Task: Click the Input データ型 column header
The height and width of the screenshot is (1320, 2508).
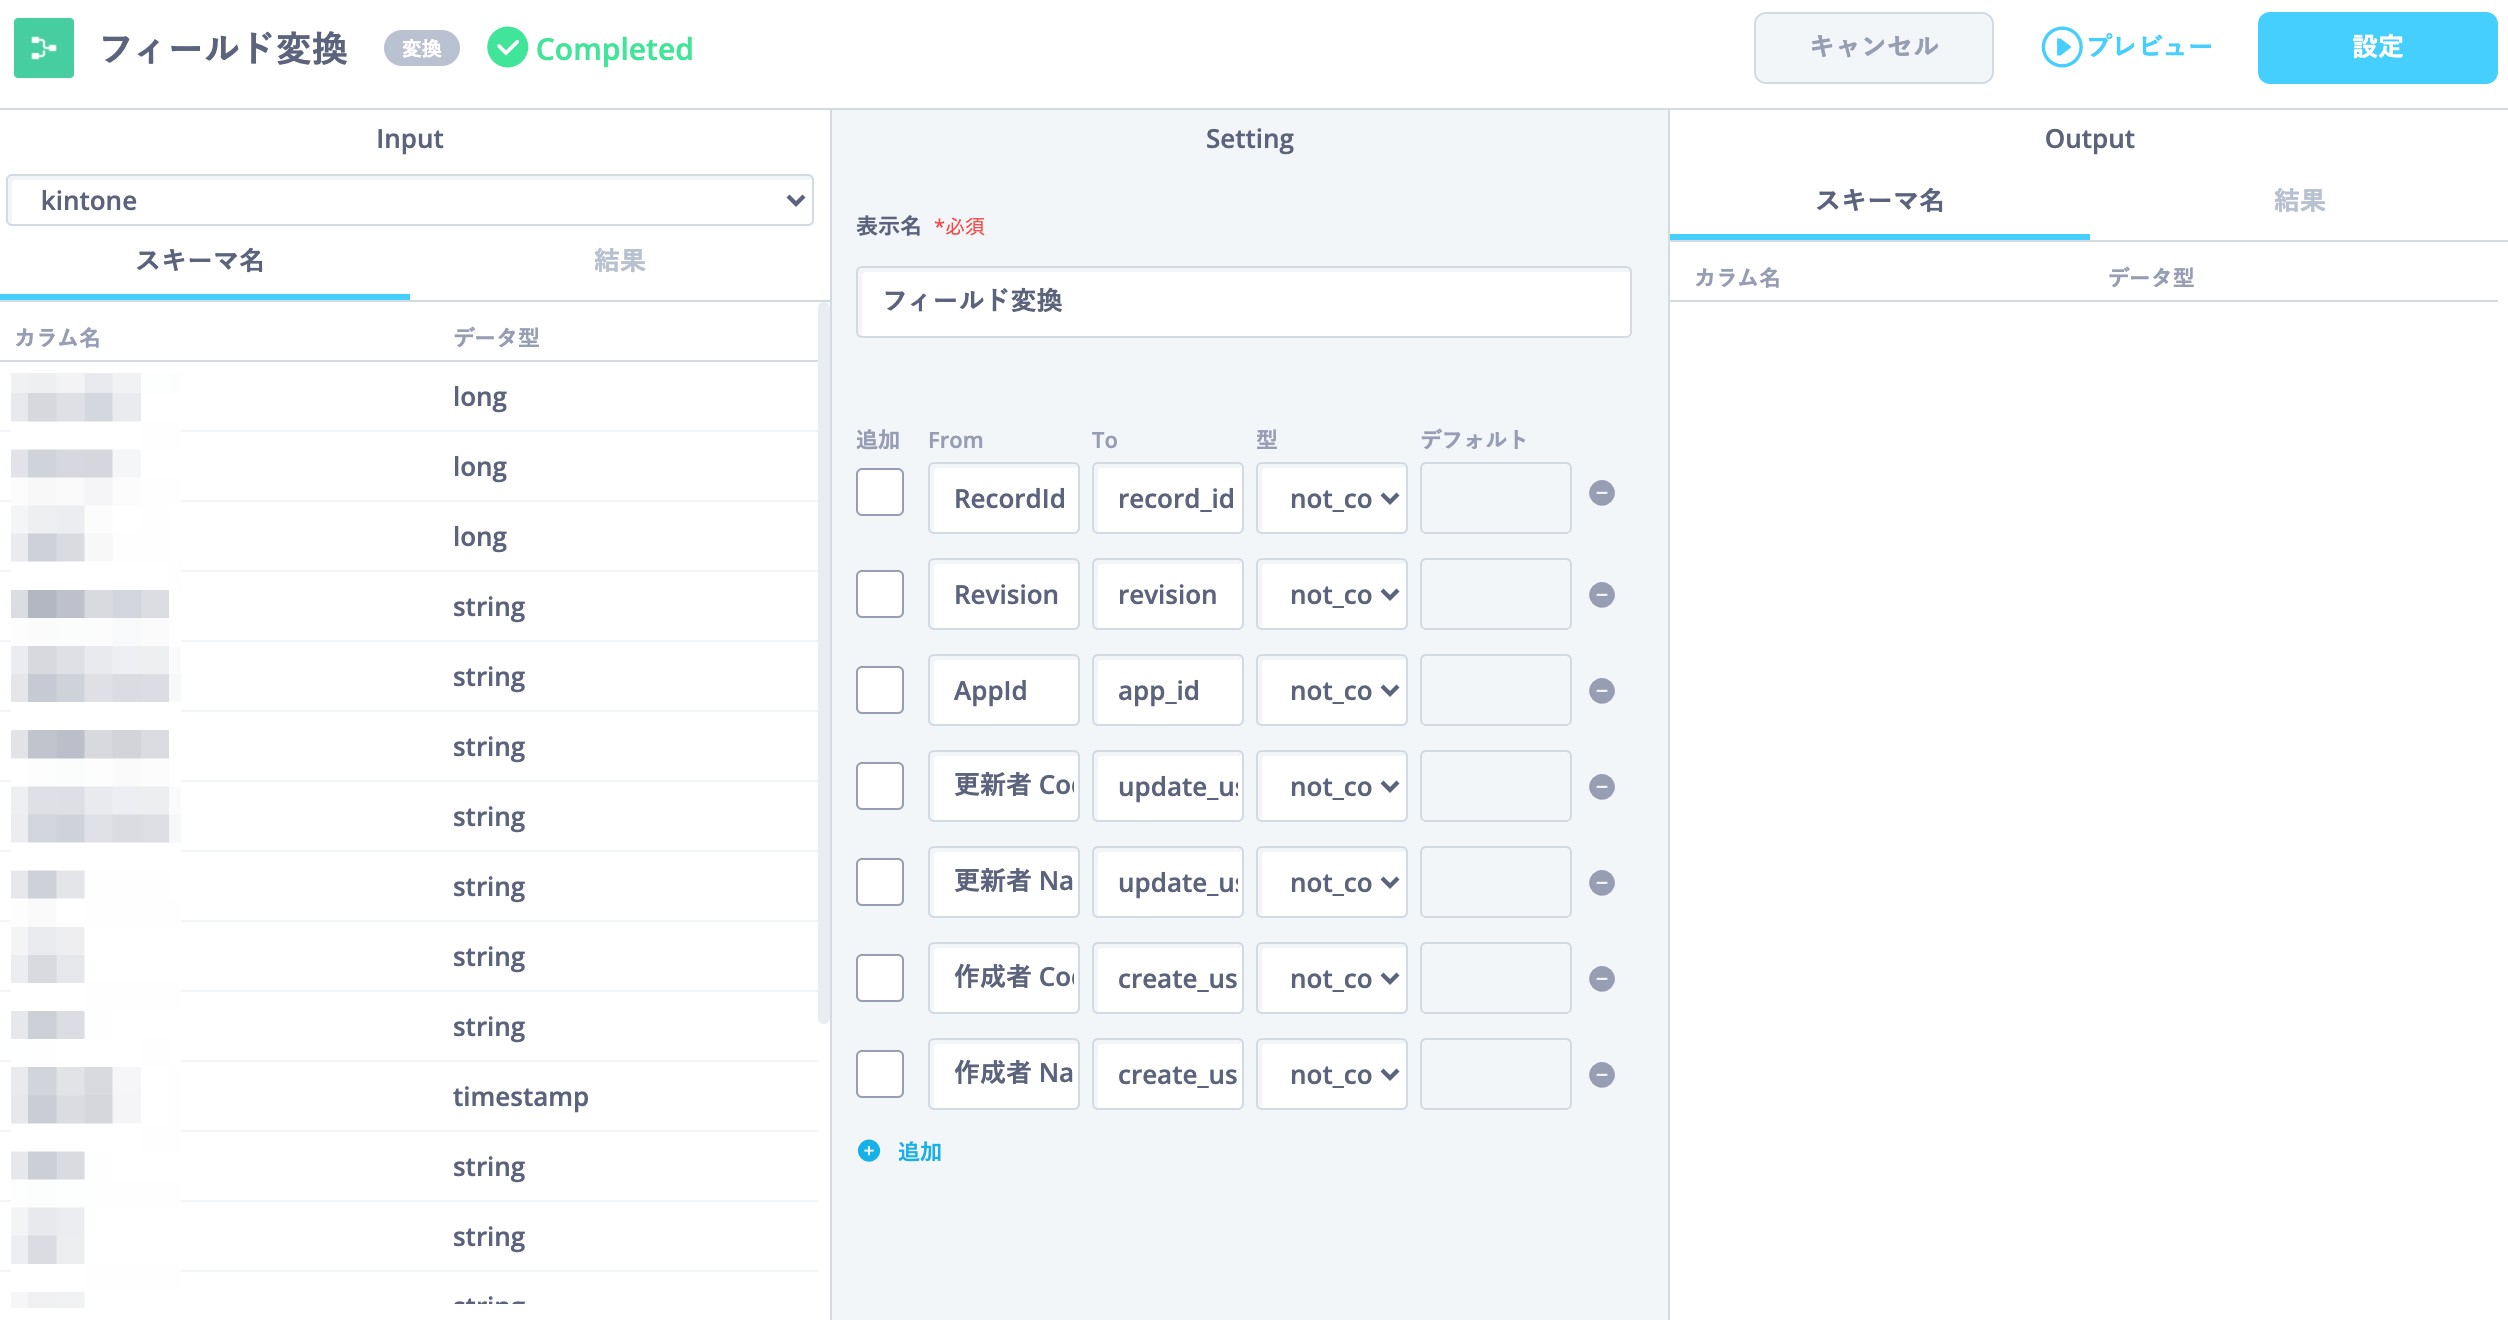Action: (x=497, y=338)
